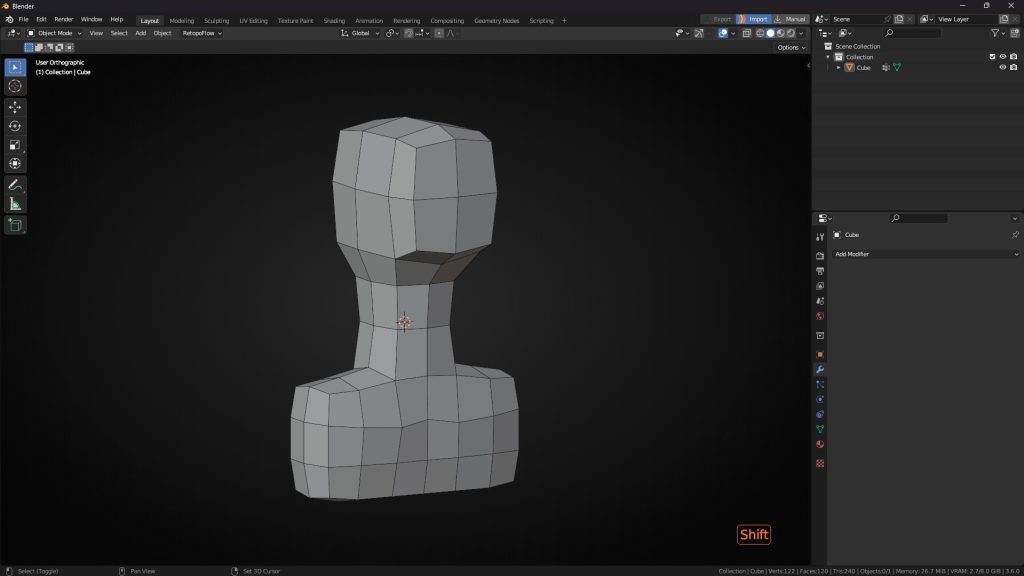Open outliner filter dropdown
Image resolution: width=1024 pixels, height=576 pixels.
click(x=997, y=33)
